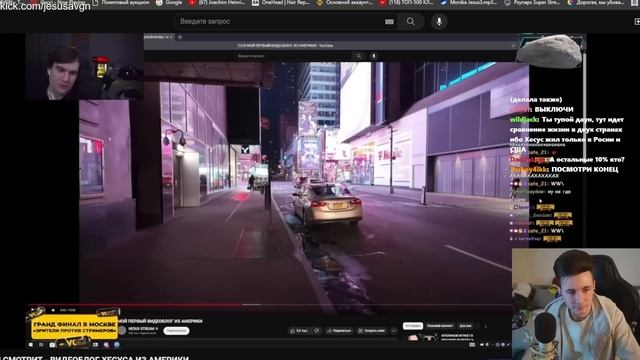640x360 pixels.
Task: Open the 'Joachim Heinri...' bookmark
Action: (x=217, y=2)
